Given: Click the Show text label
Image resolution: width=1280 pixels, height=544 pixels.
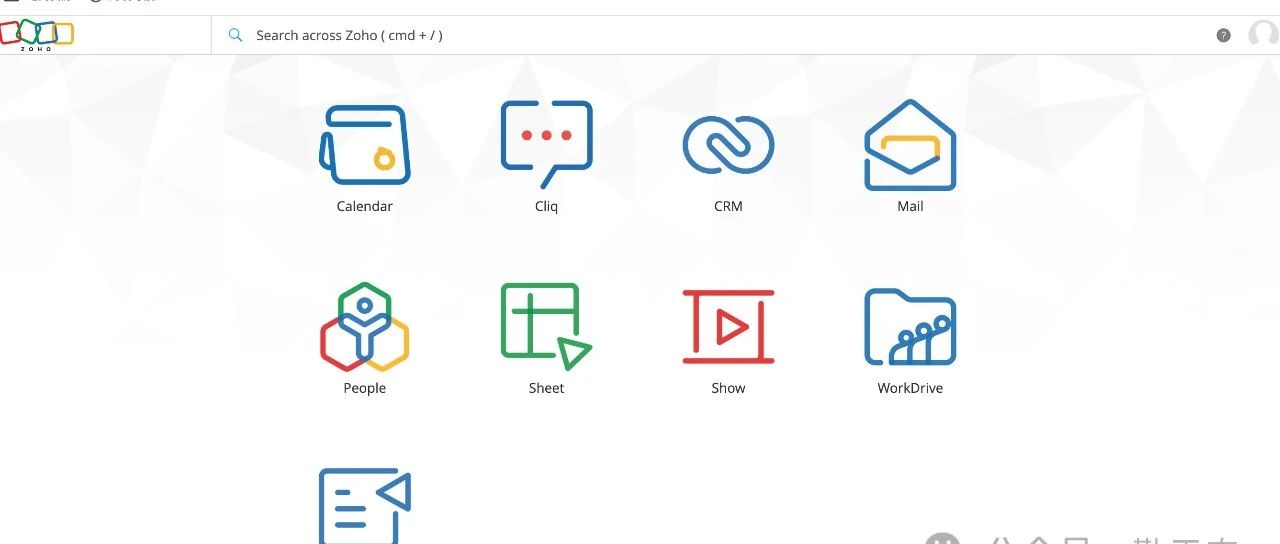Looking at the screenshot, I should coord(728,388).
